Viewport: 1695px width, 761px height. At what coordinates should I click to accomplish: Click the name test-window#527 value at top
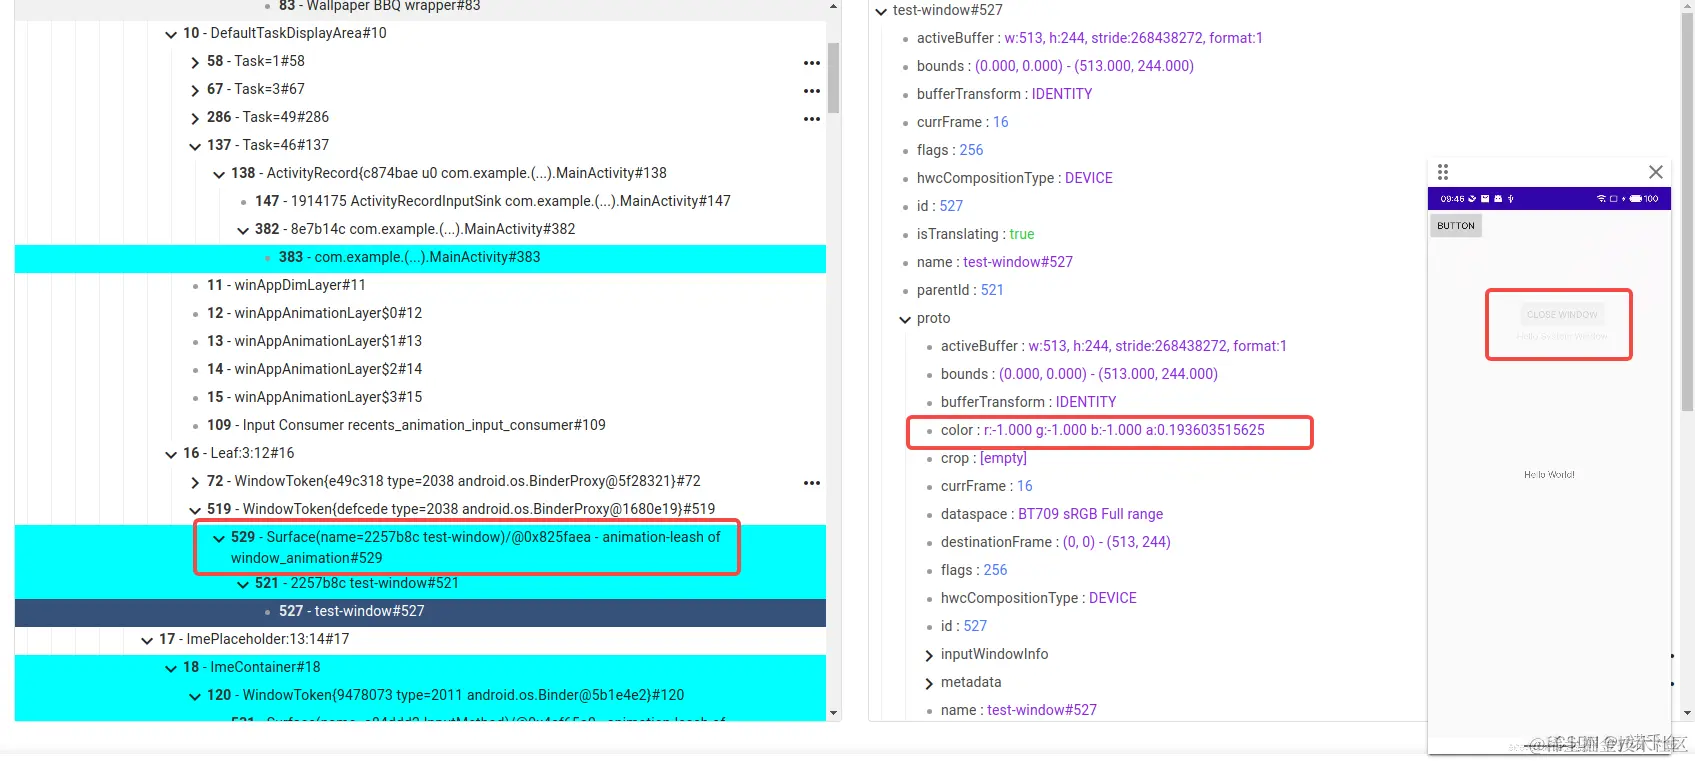pyautogui.click(x=1018, y=262)
